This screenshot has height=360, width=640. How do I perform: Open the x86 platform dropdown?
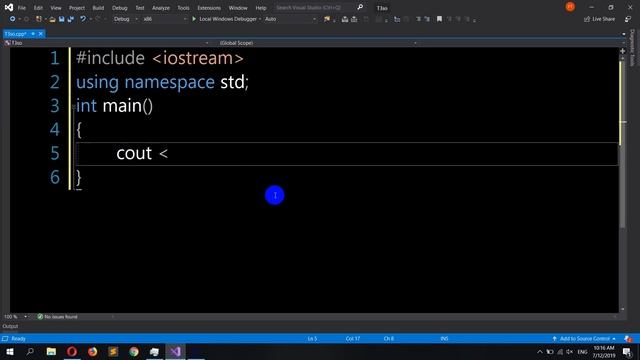(165, 19)
